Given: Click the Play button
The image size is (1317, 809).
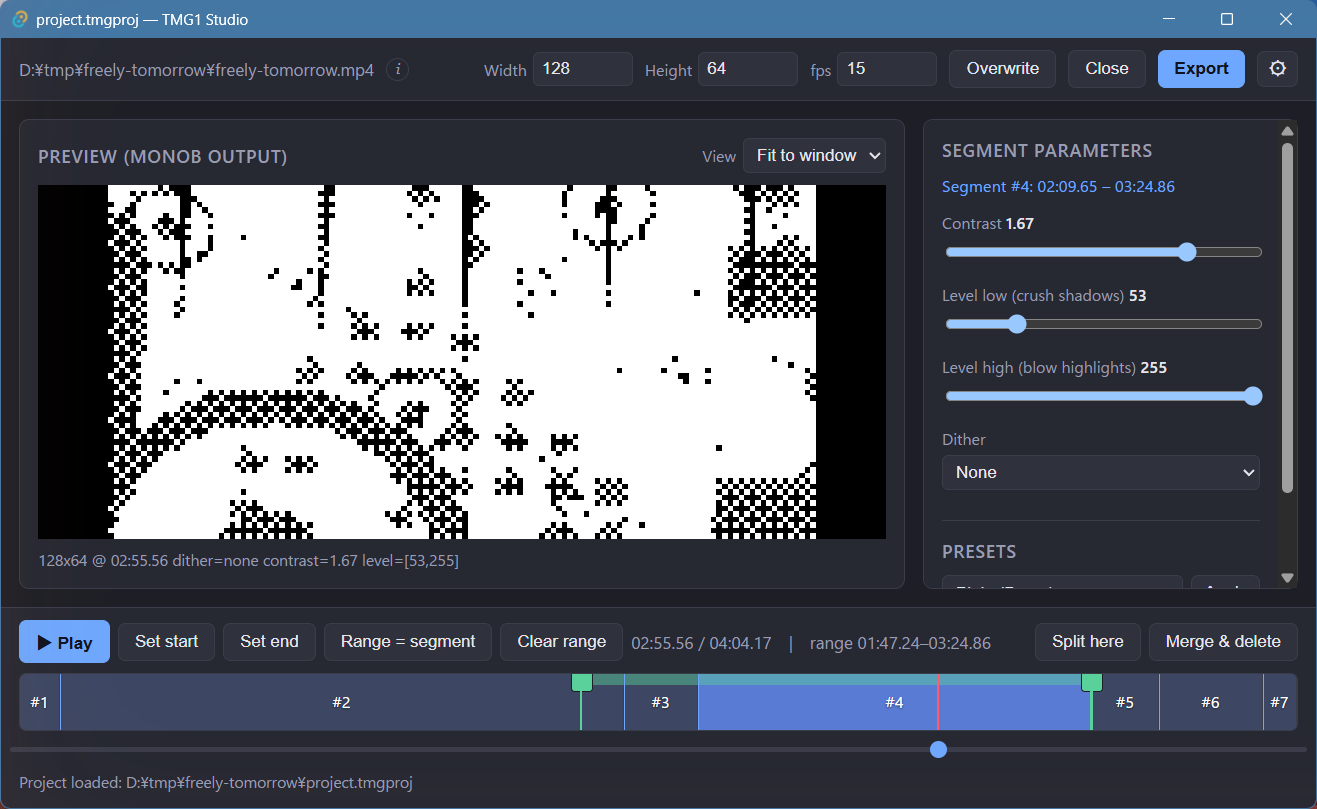Looking at the screenshot, I should click(65, 642).
